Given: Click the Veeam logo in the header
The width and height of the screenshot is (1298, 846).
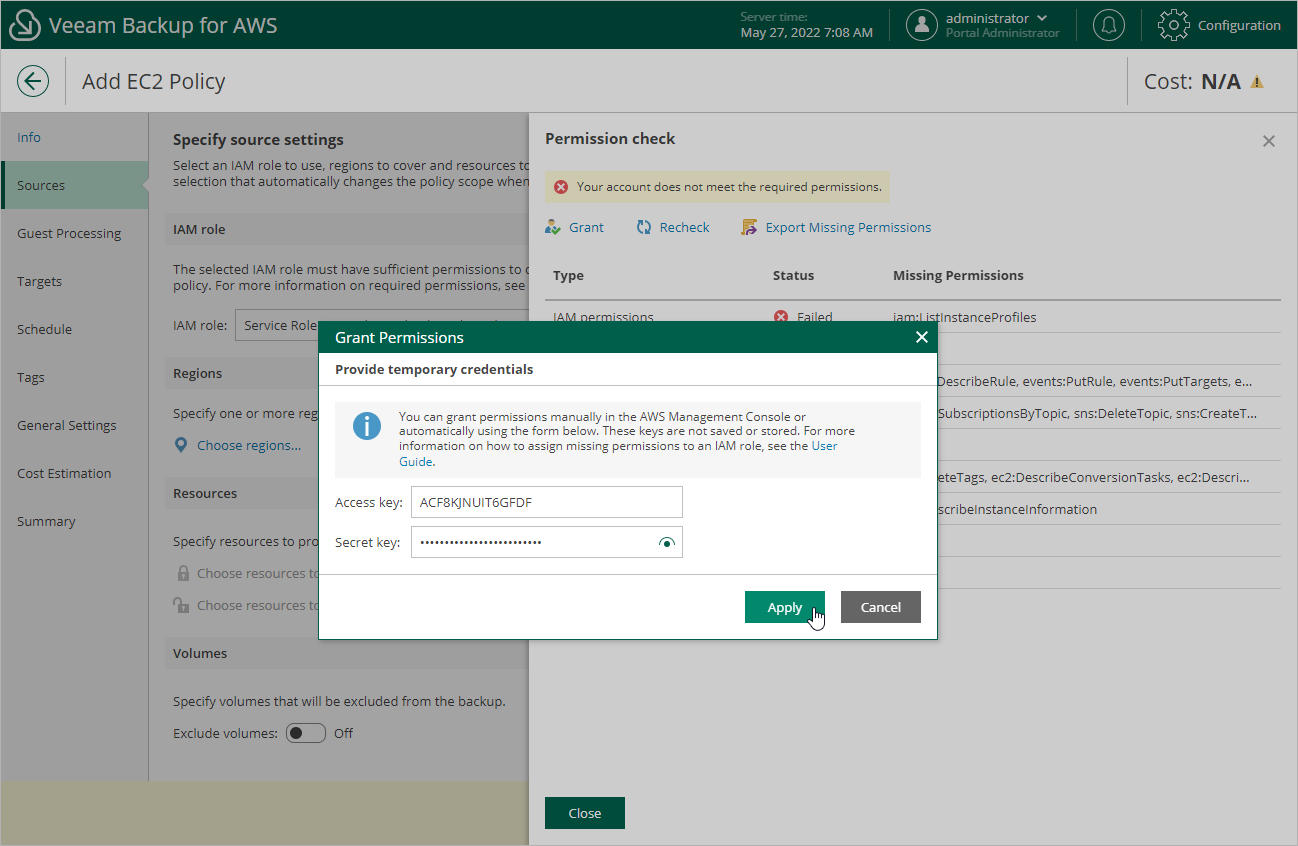Looking at the screenshot, I should [24, 25].
